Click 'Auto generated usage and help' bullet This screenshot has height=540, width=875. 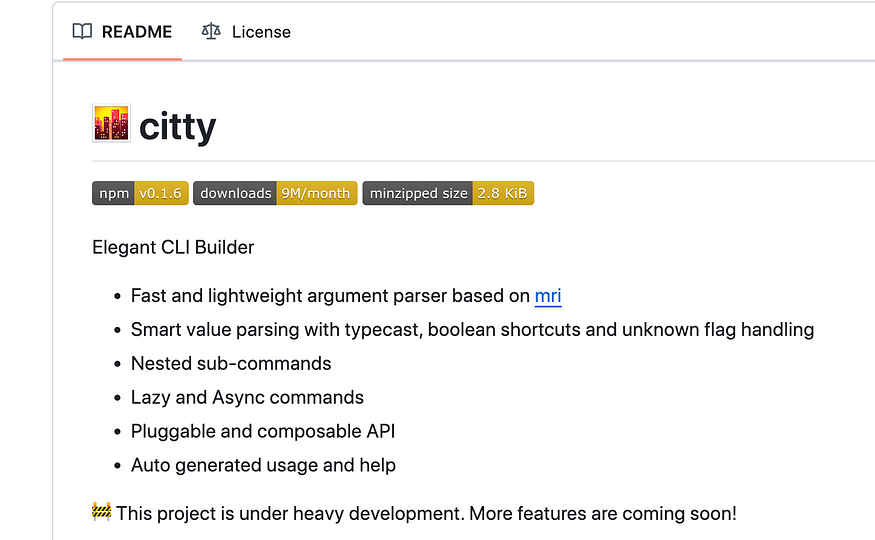pos(263,465)
